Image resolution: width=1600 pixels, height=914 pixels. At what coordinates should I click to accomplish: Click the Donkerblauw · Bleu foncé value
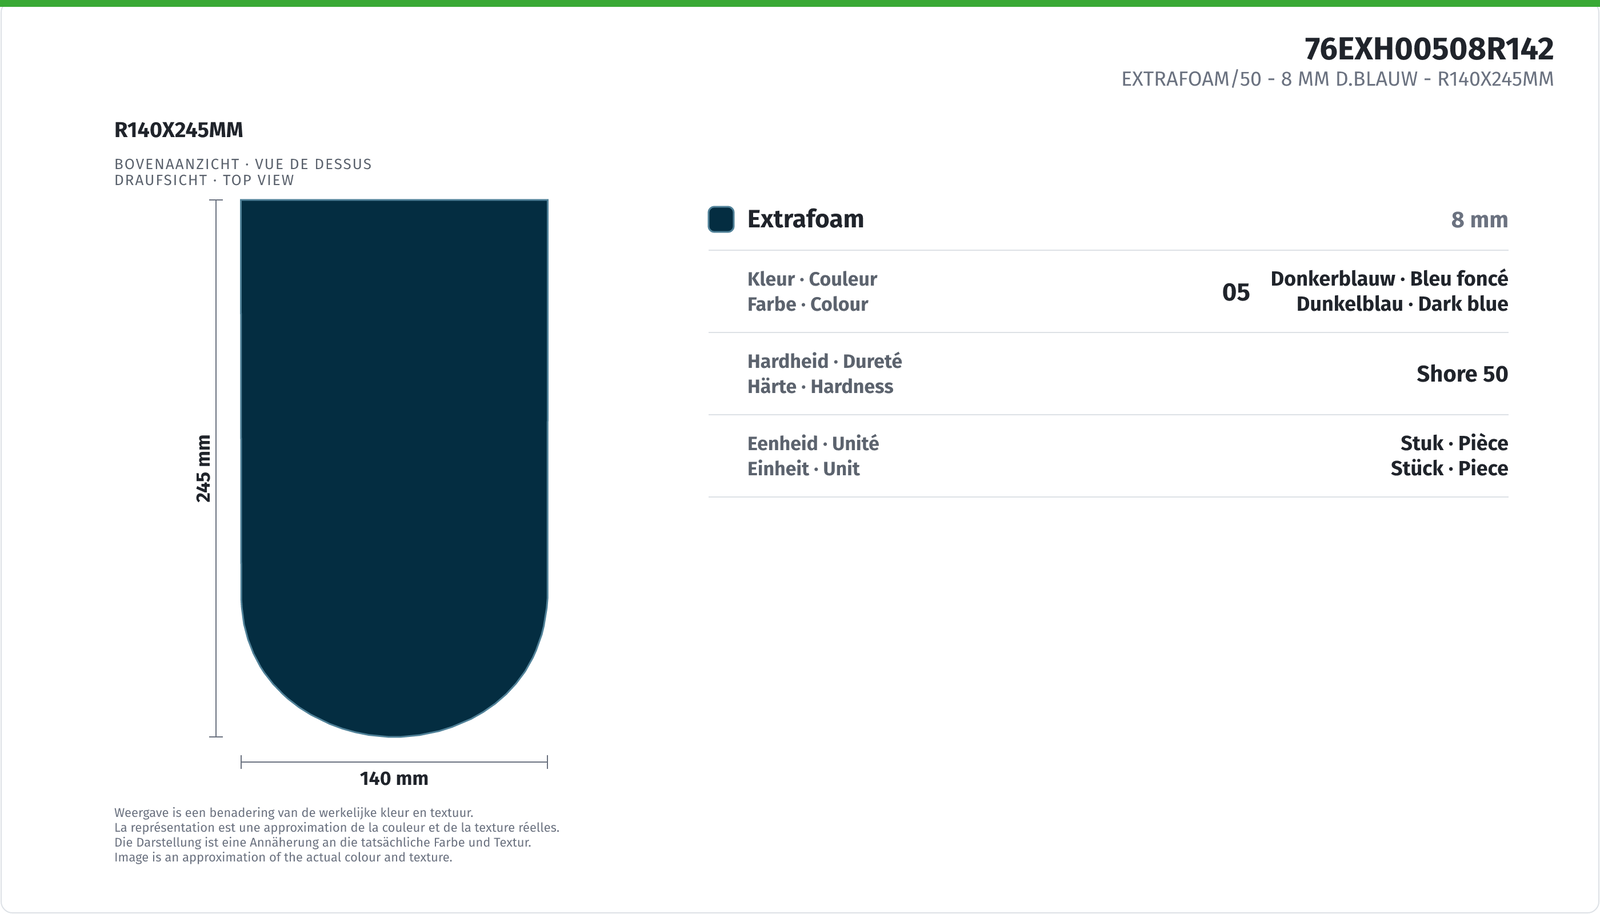point(1389,279)
